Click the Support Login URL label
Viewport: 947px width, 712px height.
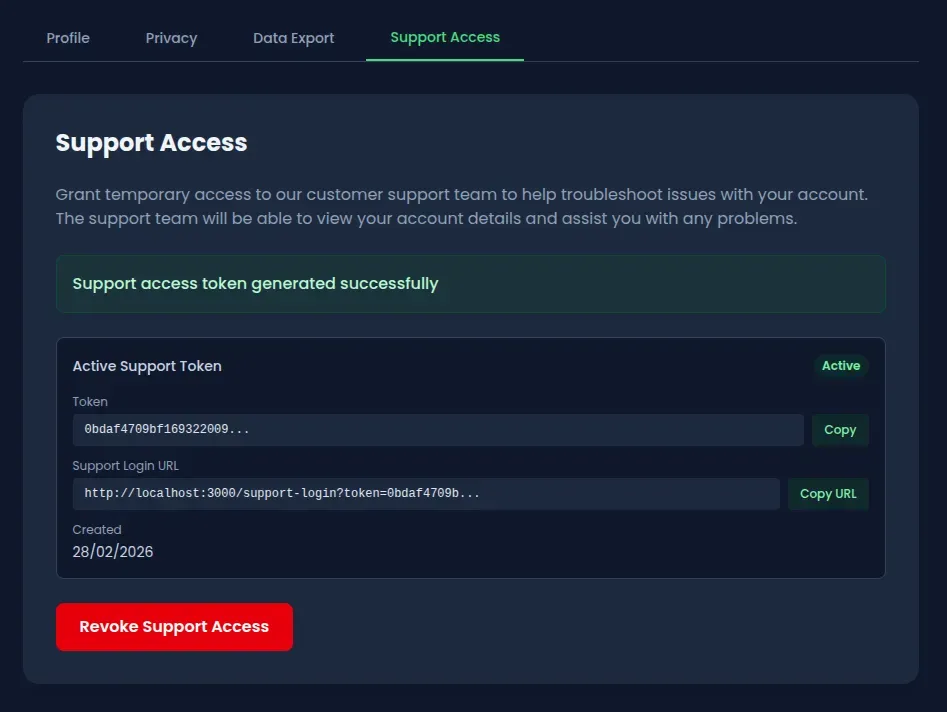pyautogui.click(x=126, y=465)
